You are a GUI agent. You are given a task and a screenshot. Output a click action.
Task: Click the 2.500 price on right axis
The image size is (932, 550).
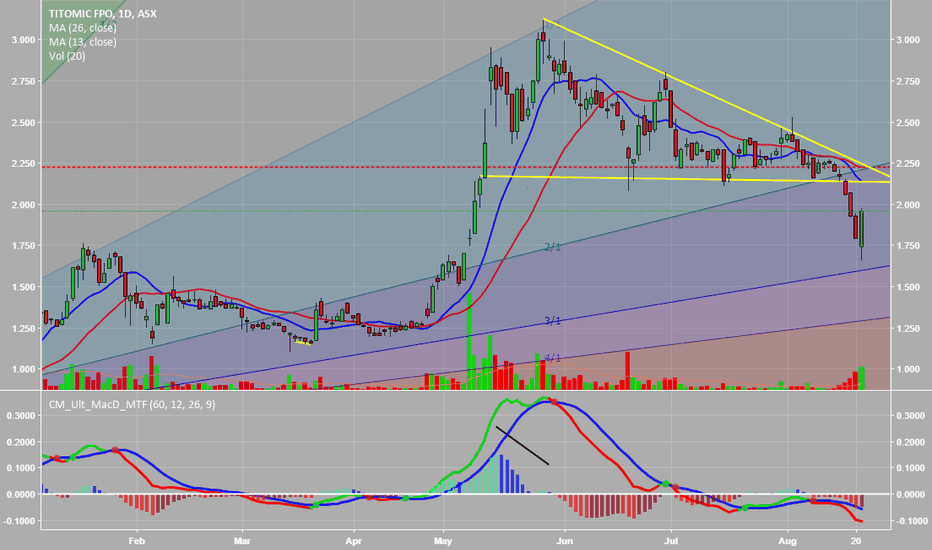coord(908,122)
